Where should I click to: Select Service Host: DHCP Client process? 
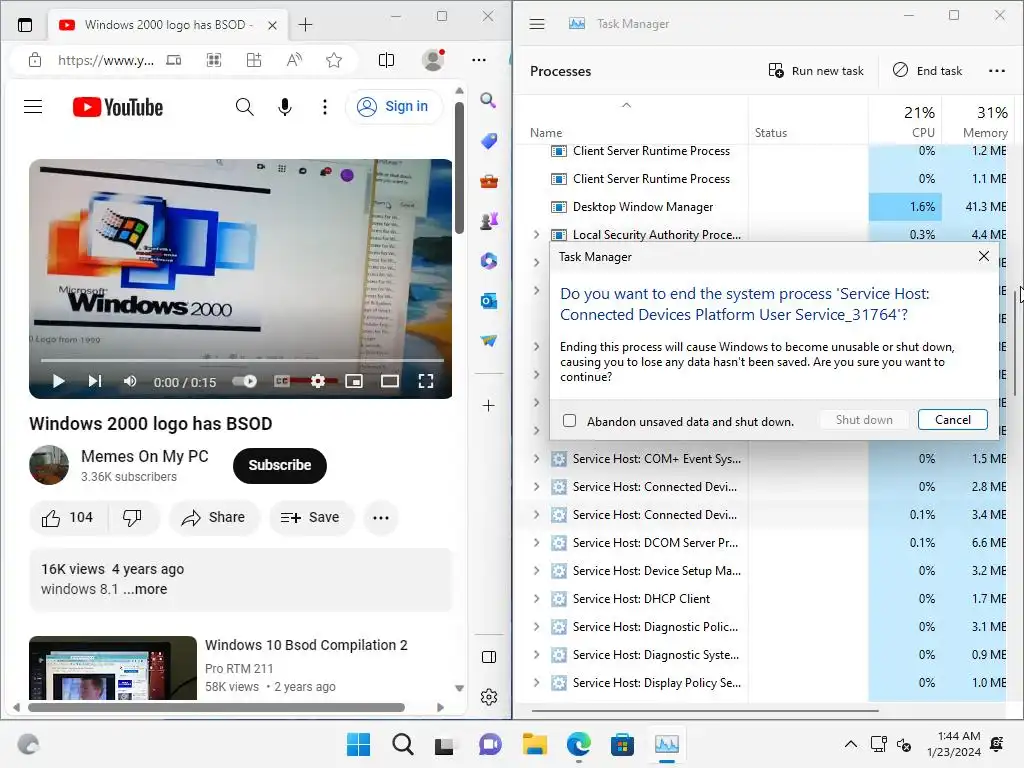pos(641,599)
